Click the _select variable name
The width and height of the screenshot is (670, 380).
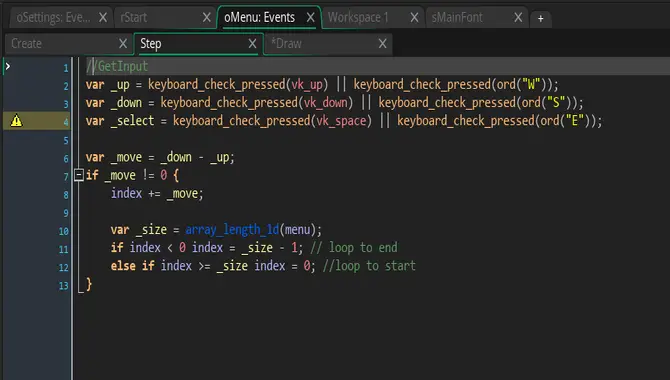point(132,121)
